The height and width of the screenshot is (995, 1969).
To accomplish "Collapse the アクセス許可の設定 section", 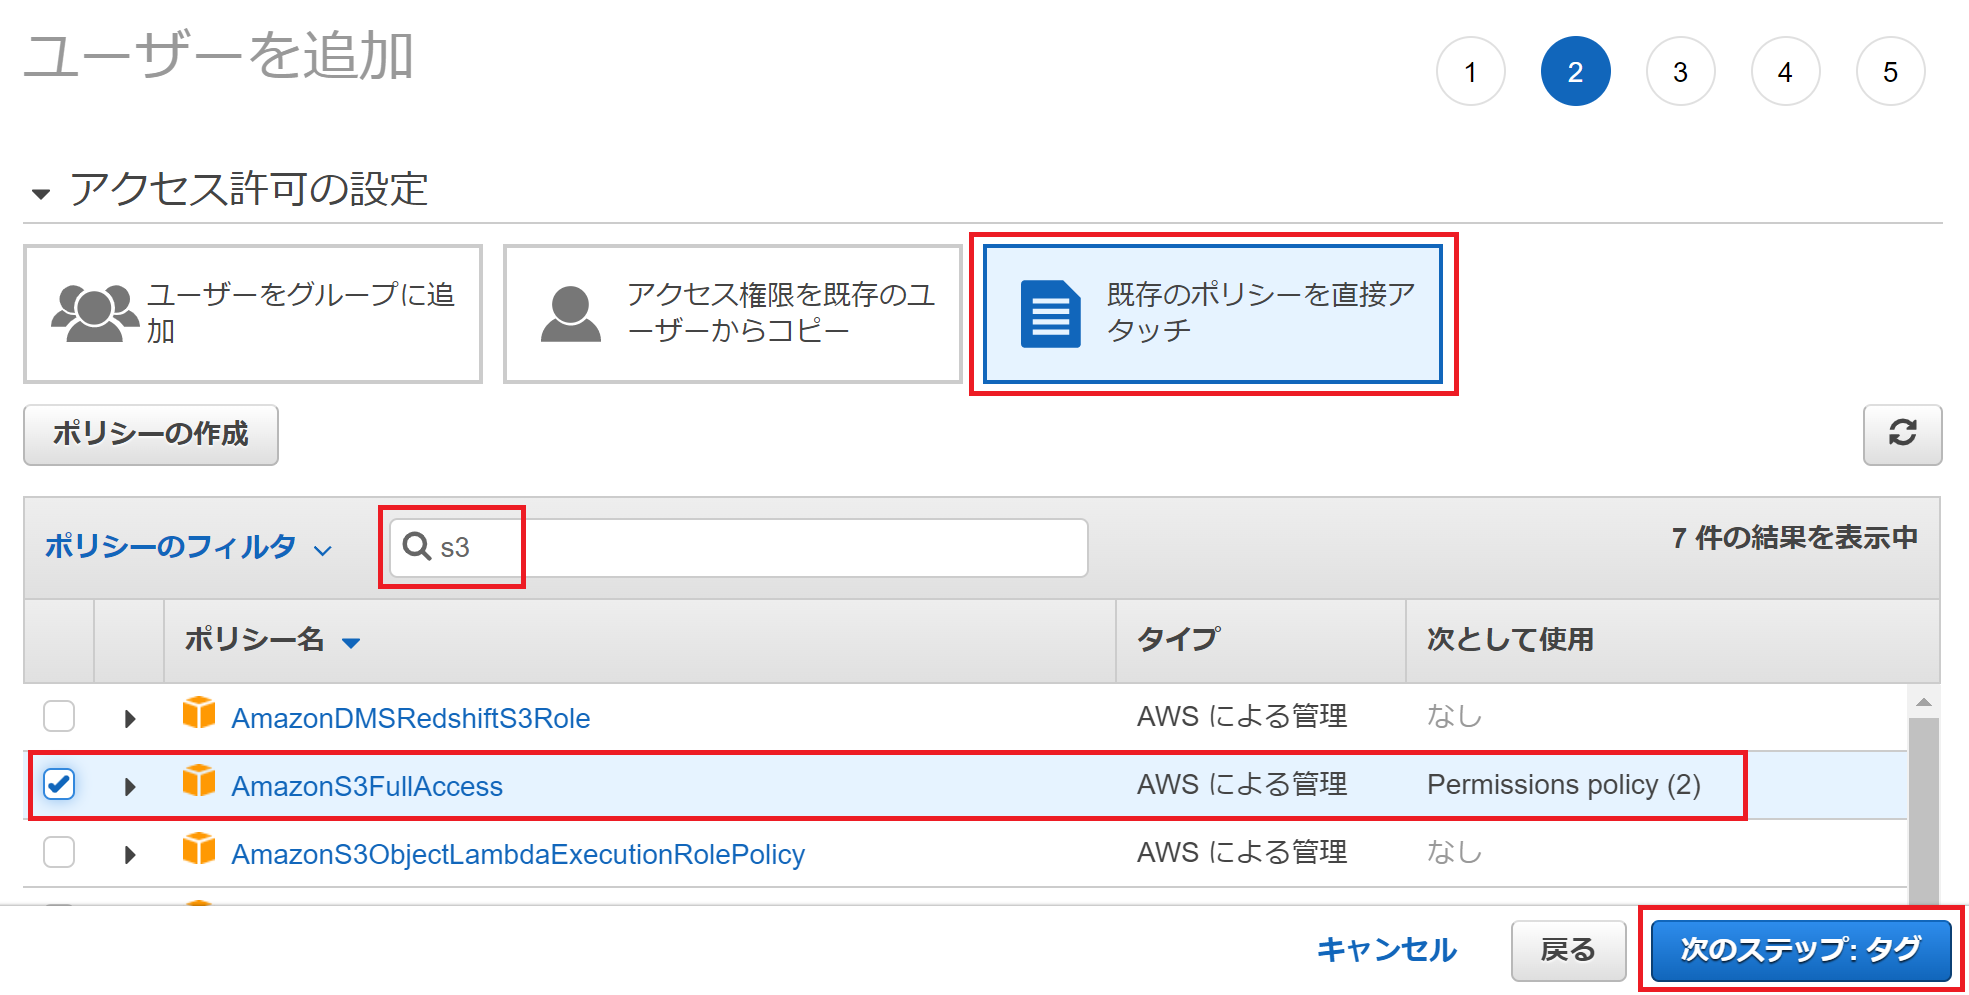I will pos(41,193).
